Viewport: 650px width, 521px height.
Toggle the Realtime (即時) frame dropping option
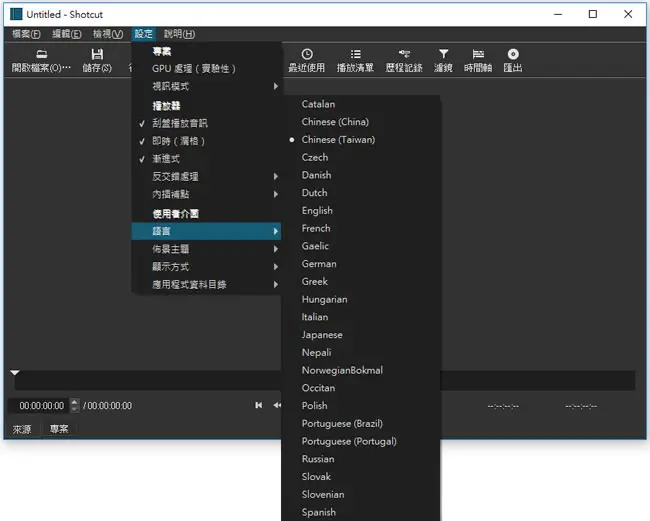pyautogui.click(x=206, y=141)
